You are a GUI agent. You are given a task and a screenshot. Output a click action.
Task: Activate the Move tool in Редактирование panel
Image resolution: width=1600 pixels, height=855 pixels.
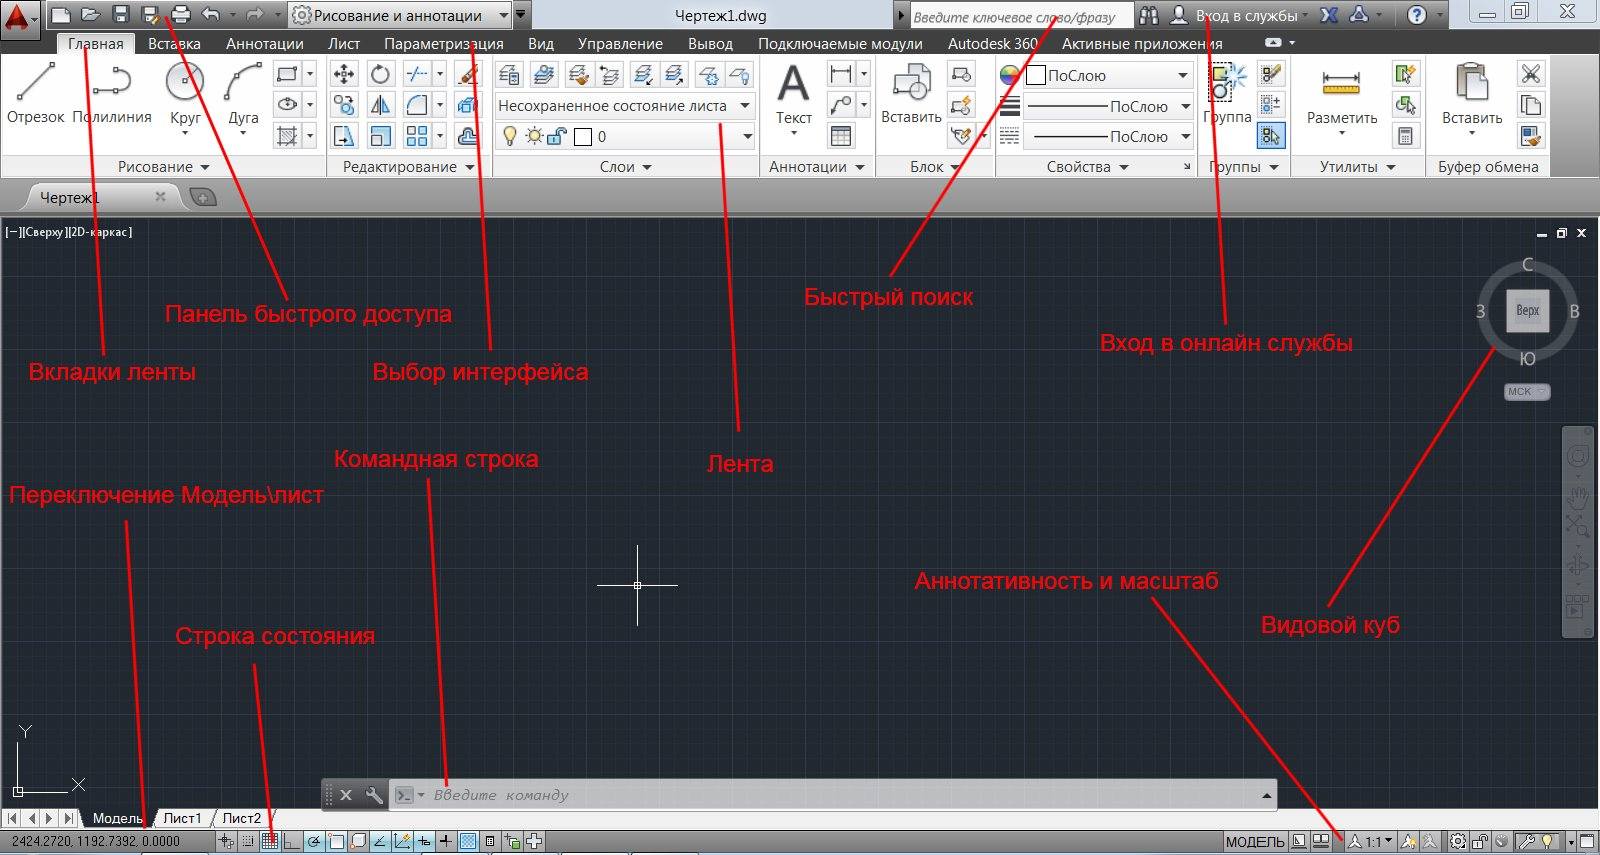tap(344, 74)
